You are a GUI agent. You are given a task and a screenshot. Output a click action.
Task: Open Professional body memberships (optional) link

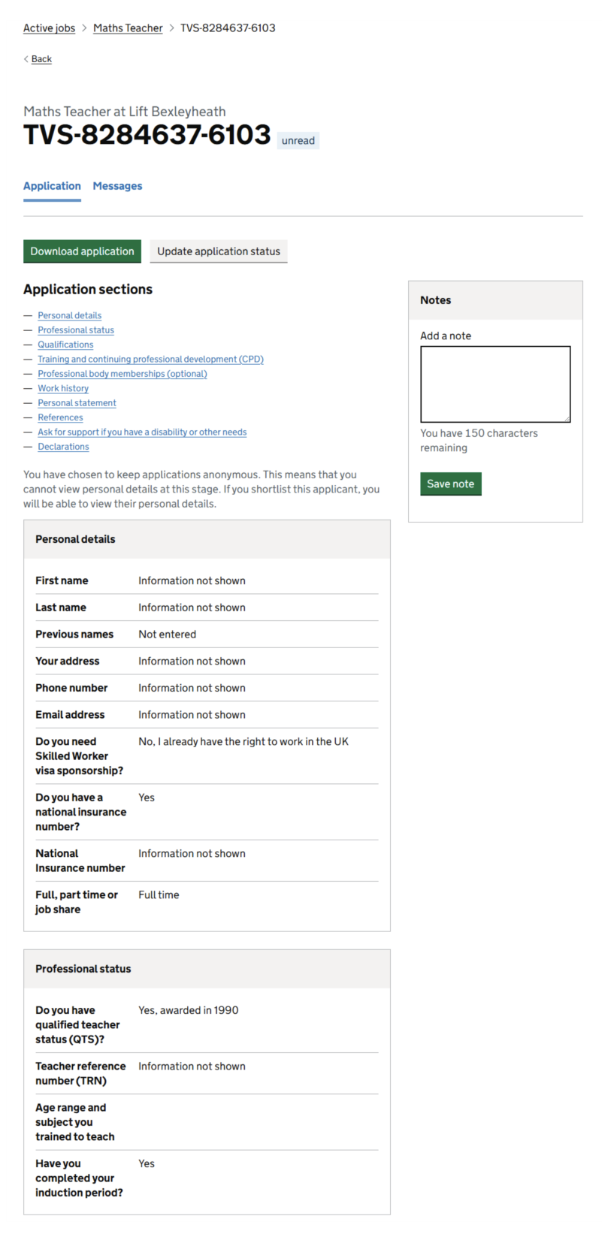122,374
